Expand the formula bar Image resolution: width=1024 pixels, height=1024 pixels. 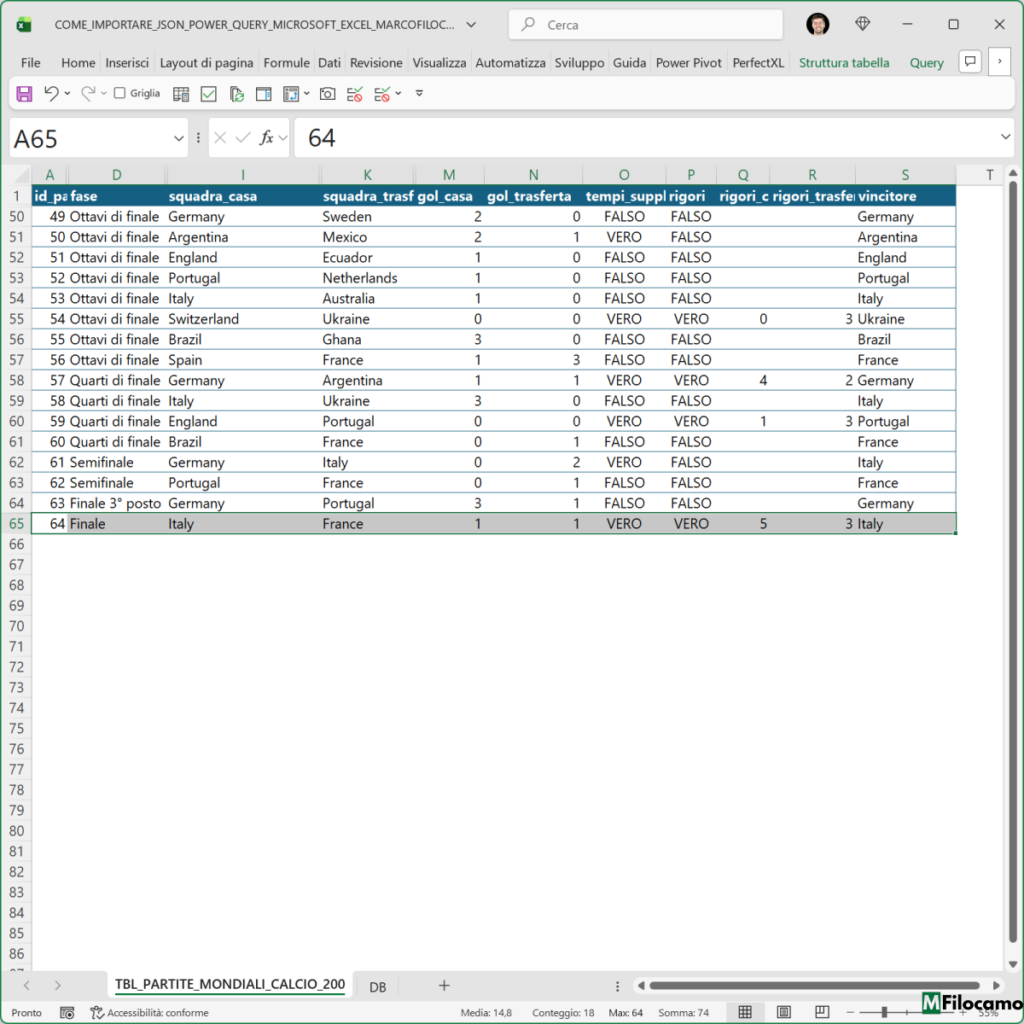[1005, 136]
